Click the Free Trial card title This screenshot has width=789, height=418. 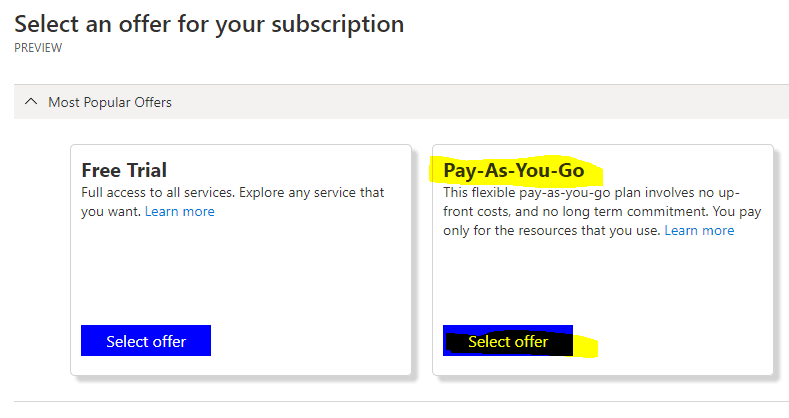124,170
